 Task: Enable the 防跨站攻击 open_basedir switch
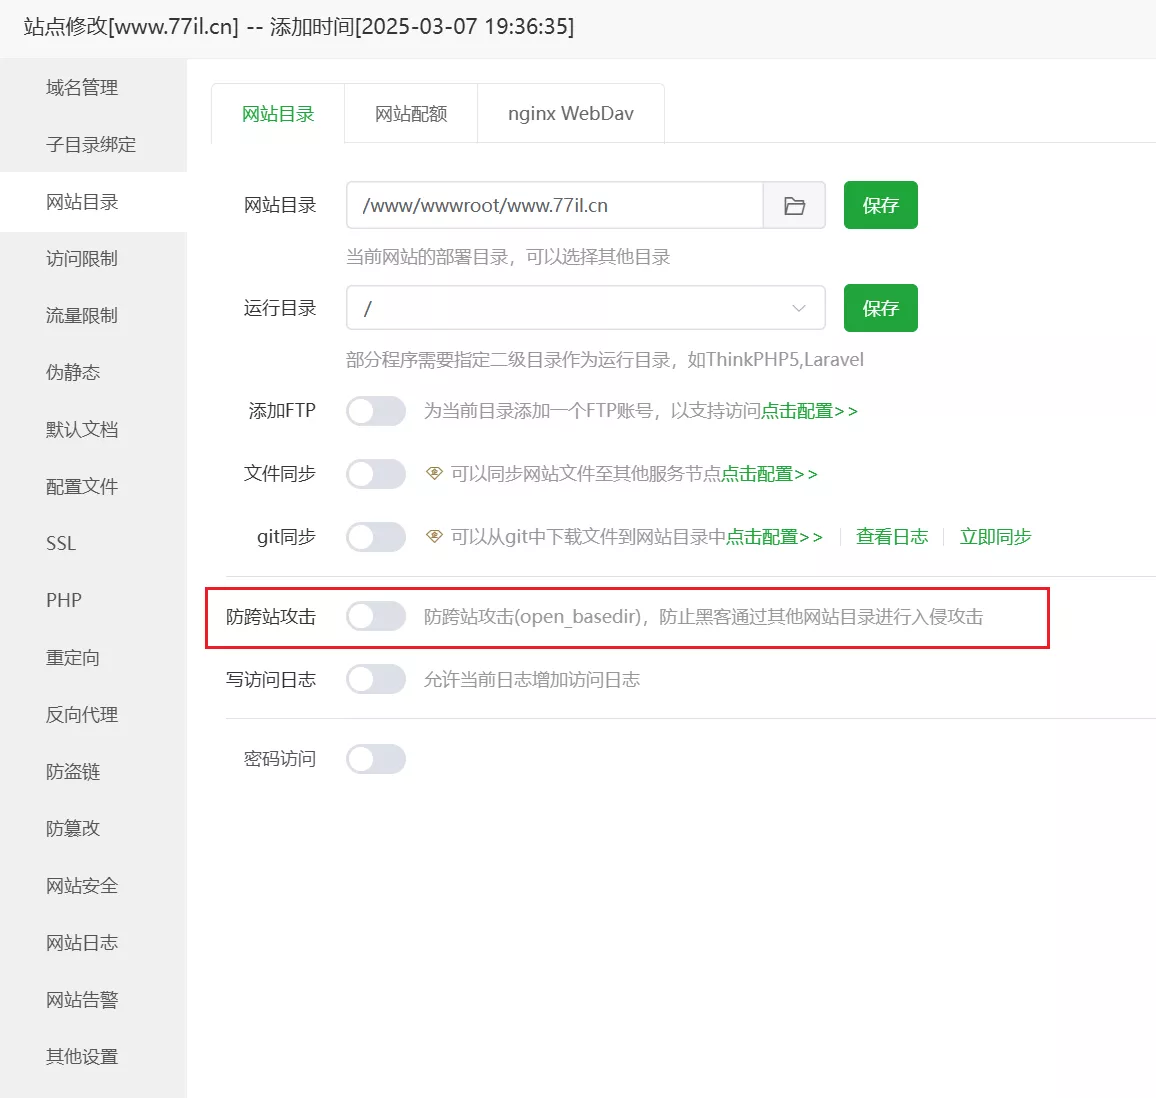click(x=376, y=617)
